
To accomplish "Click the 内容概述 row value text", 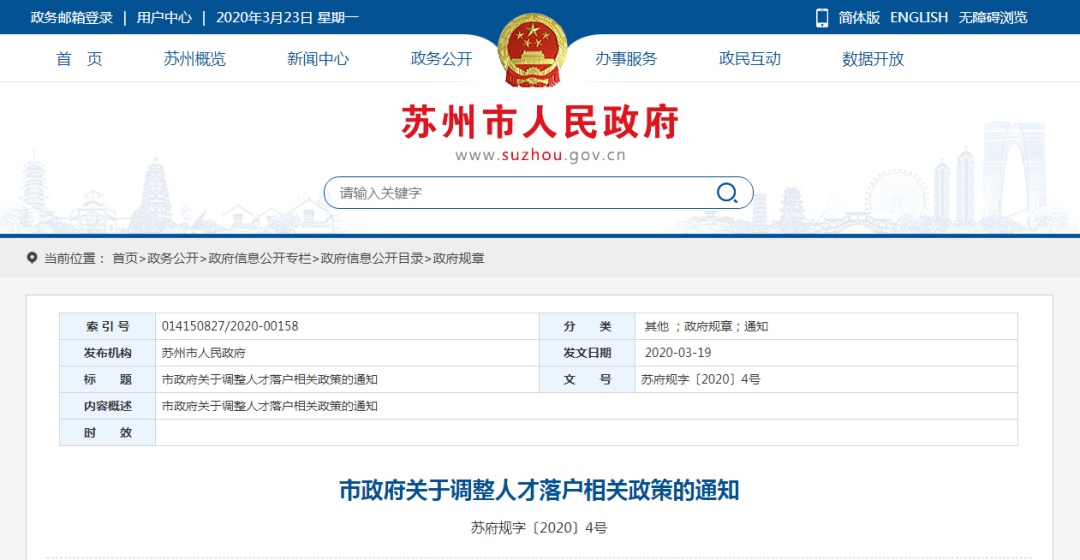I will click(x=269, y=406).
